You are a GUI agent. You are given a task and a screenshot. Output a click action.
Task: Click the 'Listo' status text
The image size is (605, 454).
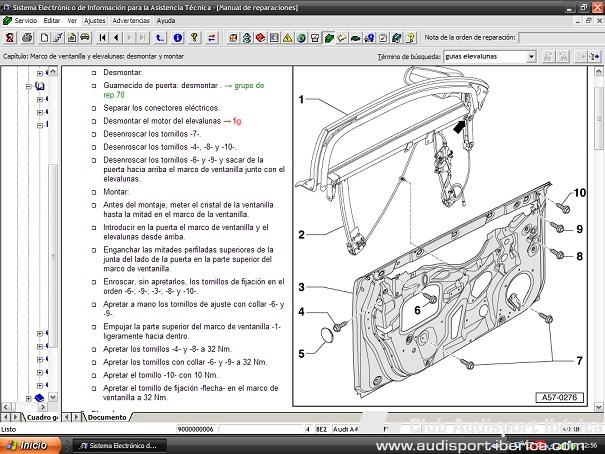(x=8, y=429)
